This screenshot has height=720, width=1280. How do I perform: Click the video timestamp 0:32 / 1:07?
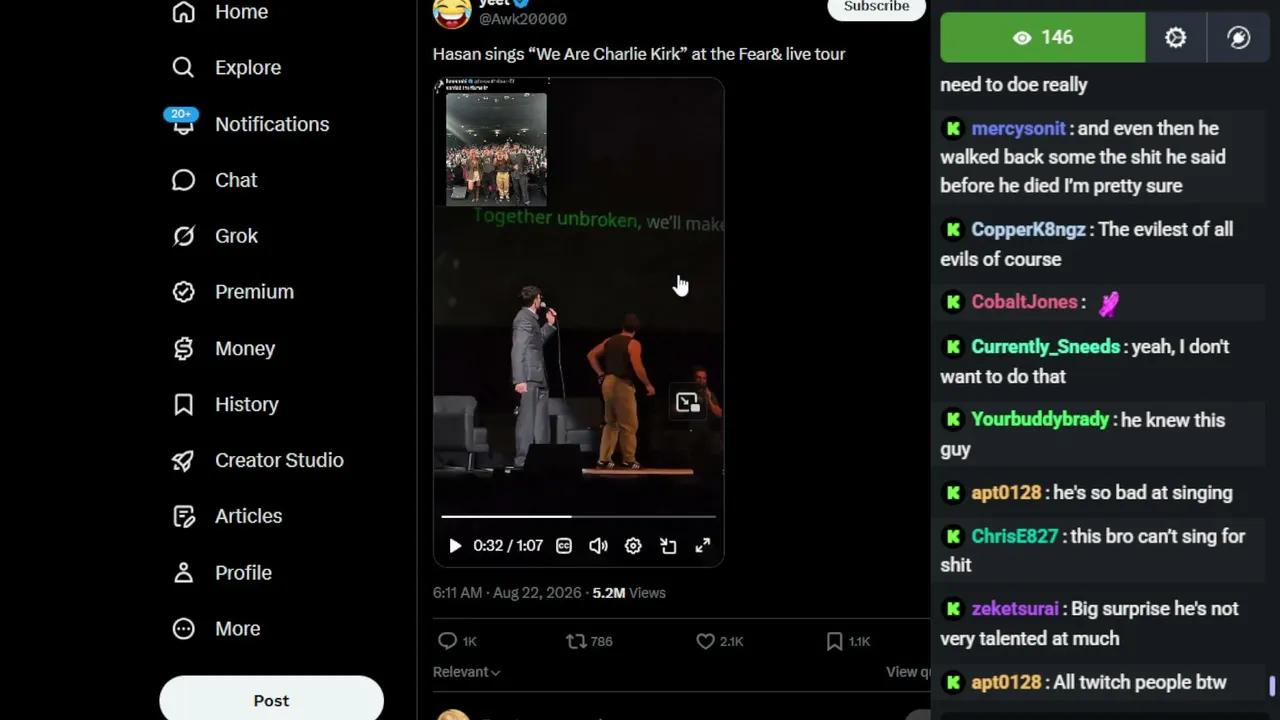[x=508, y=546]
